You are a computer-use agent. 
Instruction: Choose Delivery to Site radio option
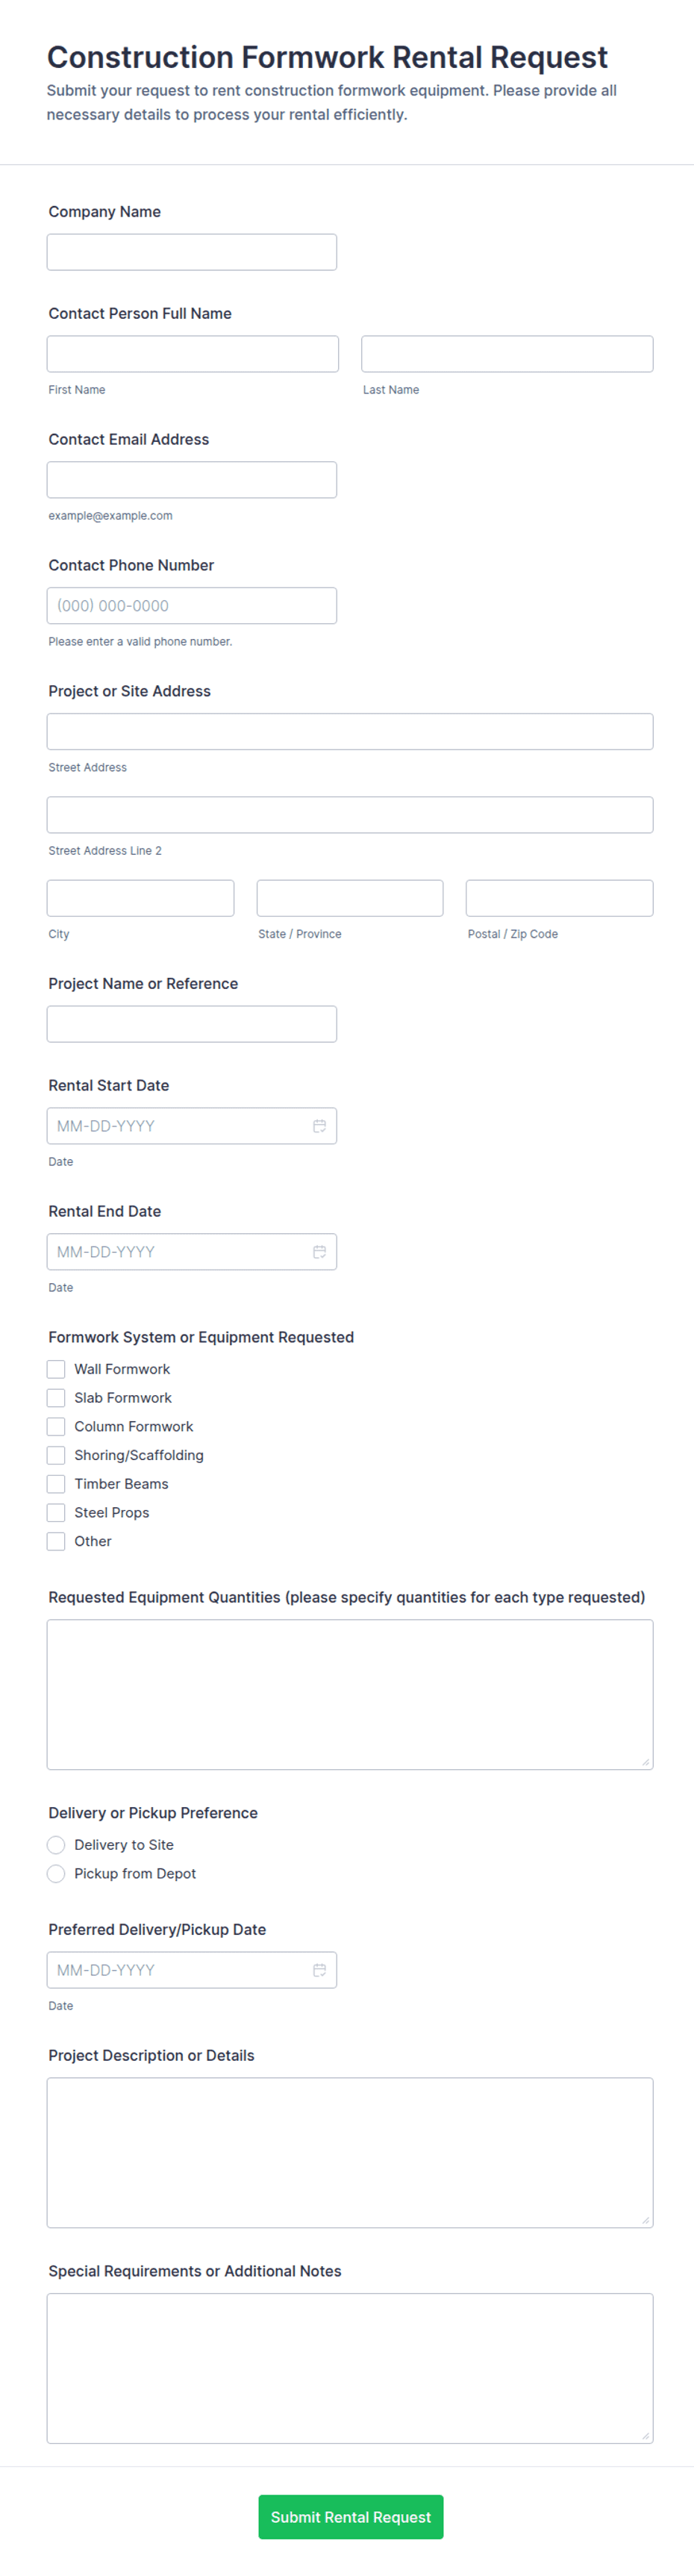click(x=56, y=1845)
